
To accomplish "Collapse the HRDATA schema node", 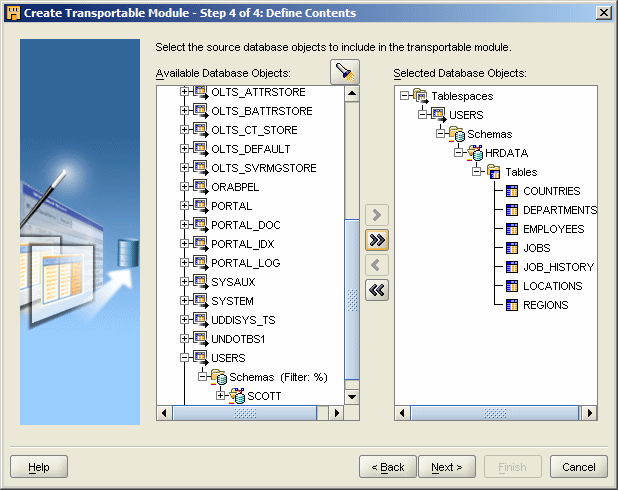I will [458, 153].
